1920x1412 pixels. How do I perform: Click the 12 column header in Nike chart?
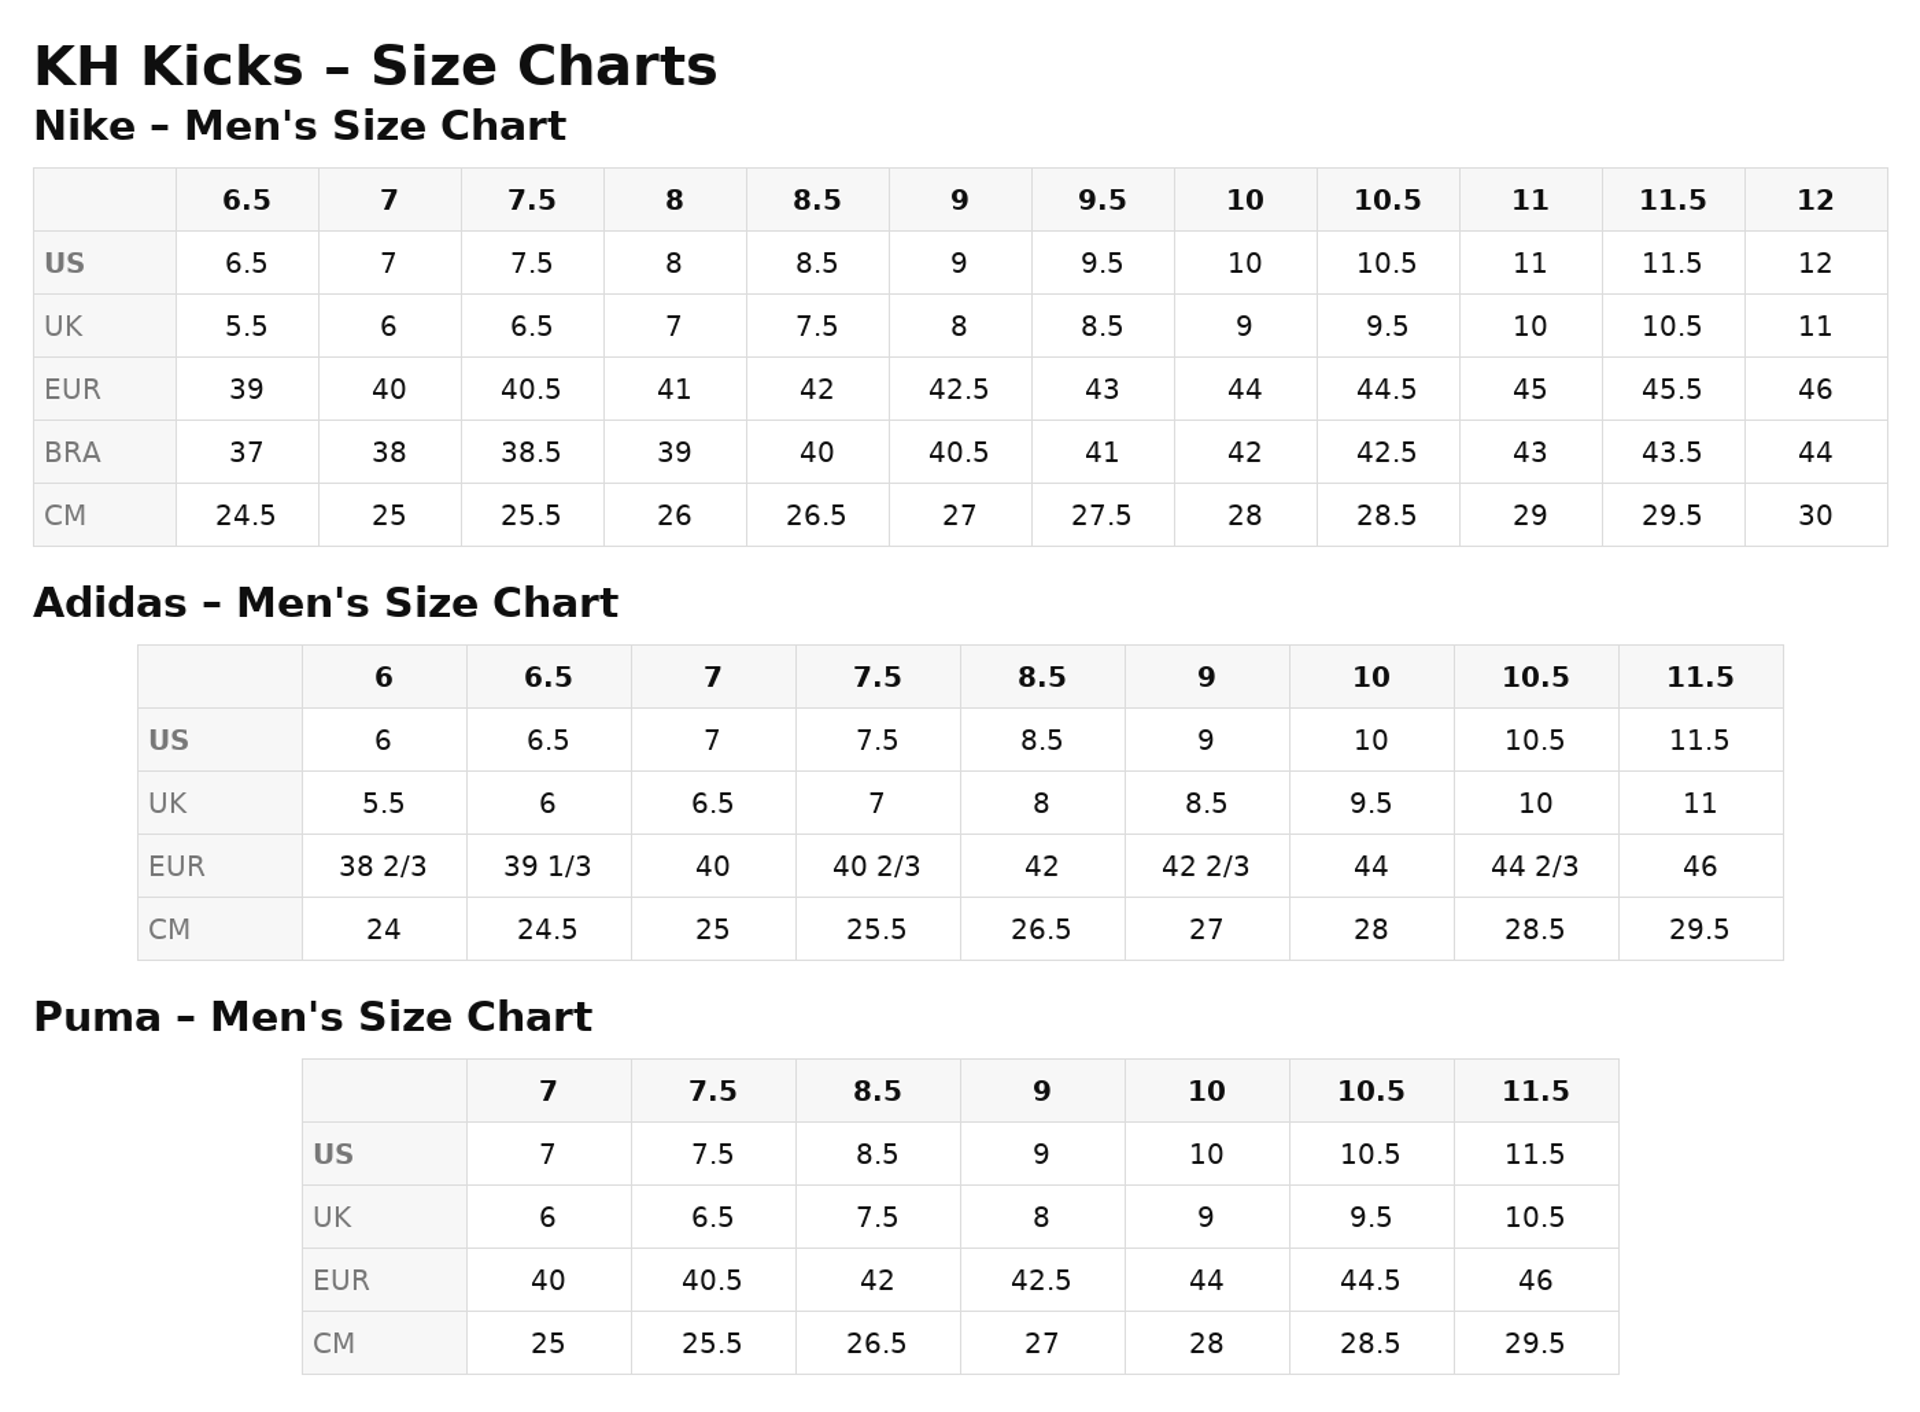click(1815, 200)
